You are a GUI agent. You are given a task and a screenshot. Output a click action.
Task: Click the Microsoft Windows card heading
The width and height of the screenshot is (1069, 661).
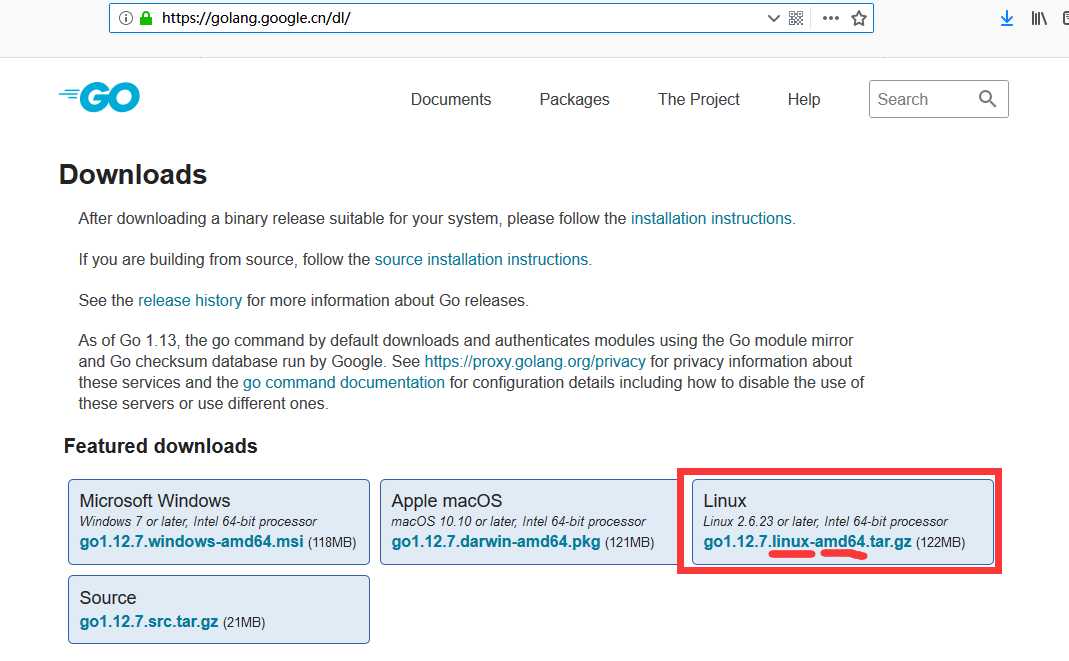[x=155, y=501]
